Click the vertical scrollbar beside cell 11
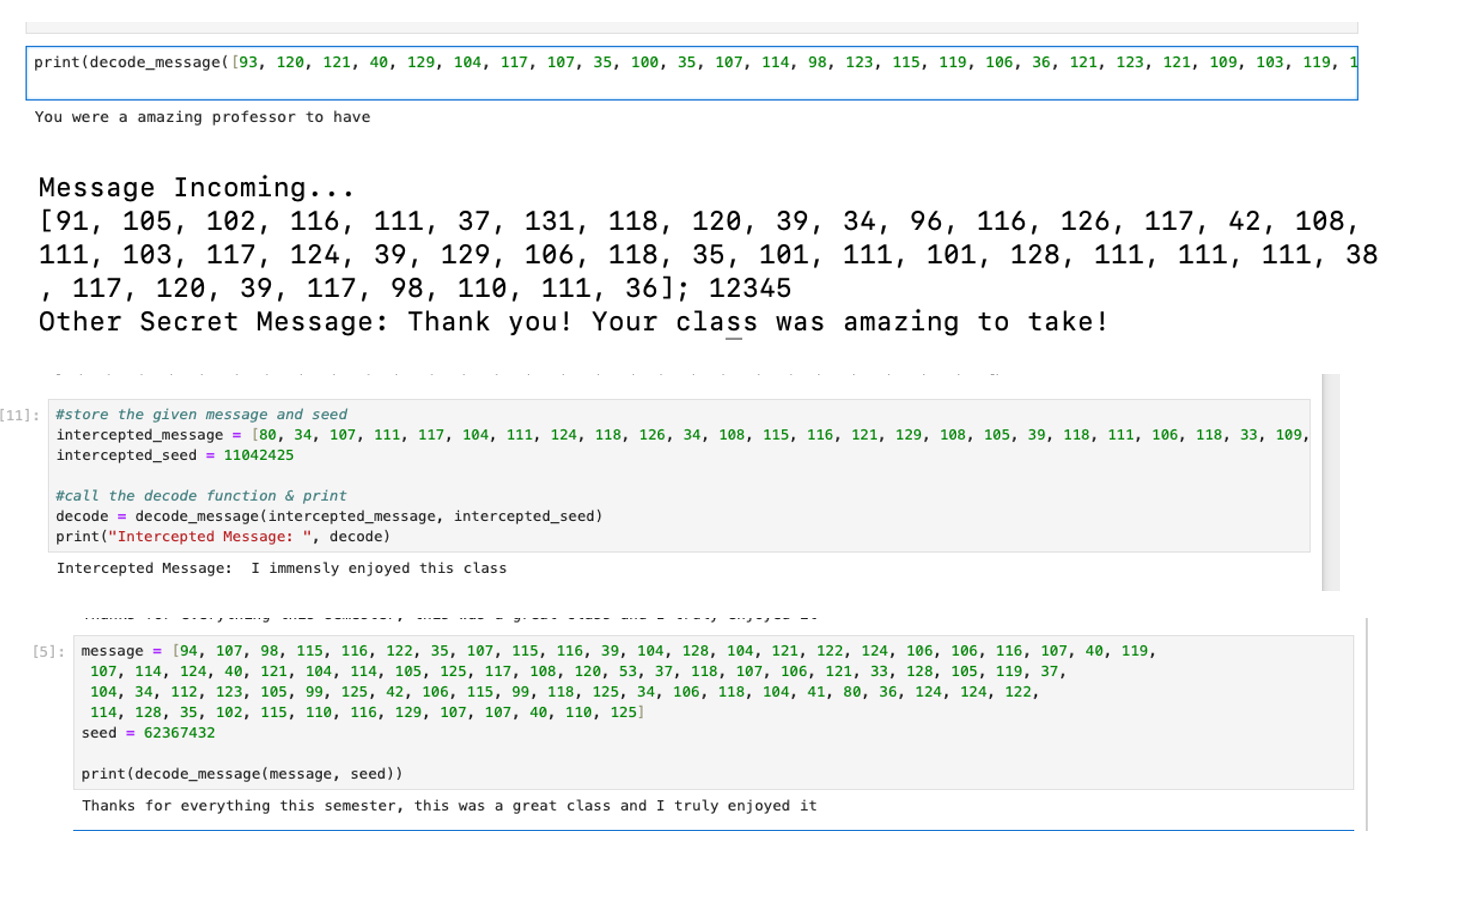 (1330, 482)
